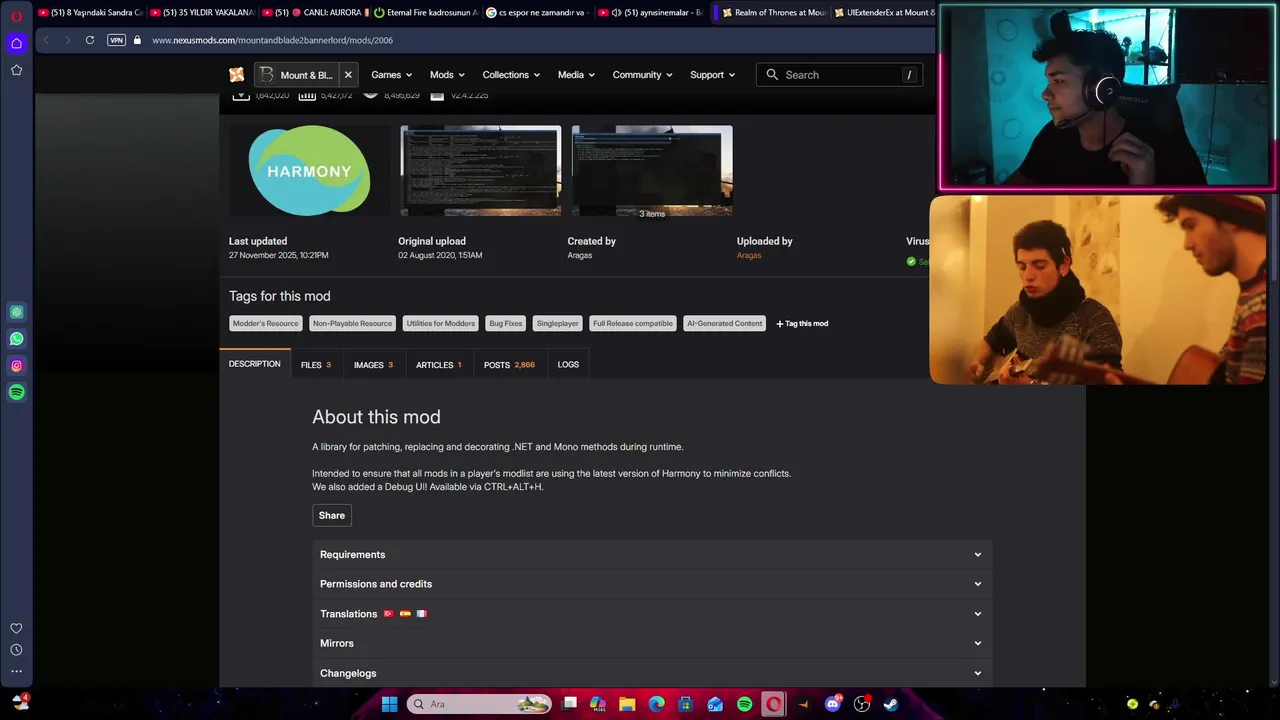Expand the Community dropdown menu
Screen dimensions: 1280x720
[x=642, y=75]
